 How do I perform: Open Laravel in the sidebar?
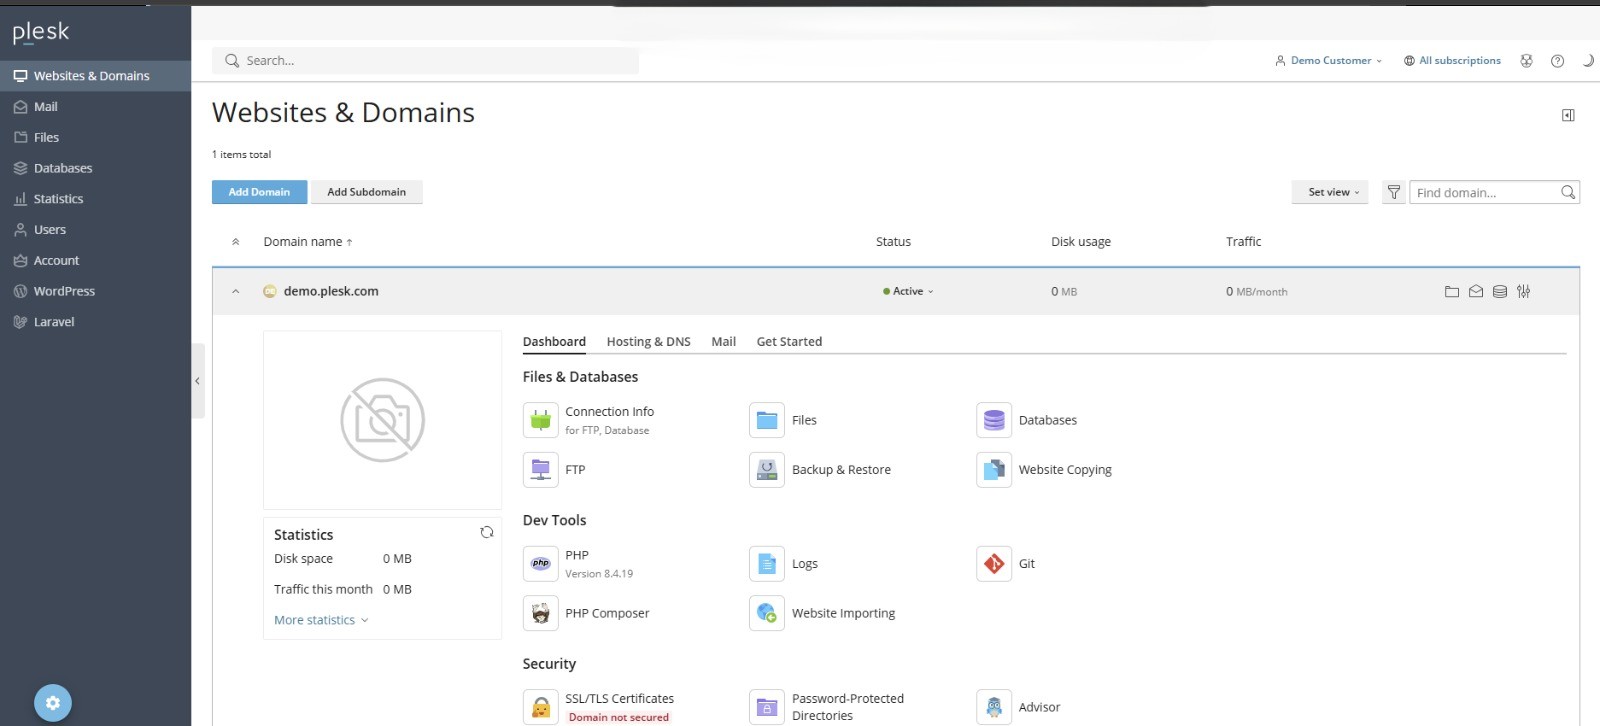tap(95, 322)
